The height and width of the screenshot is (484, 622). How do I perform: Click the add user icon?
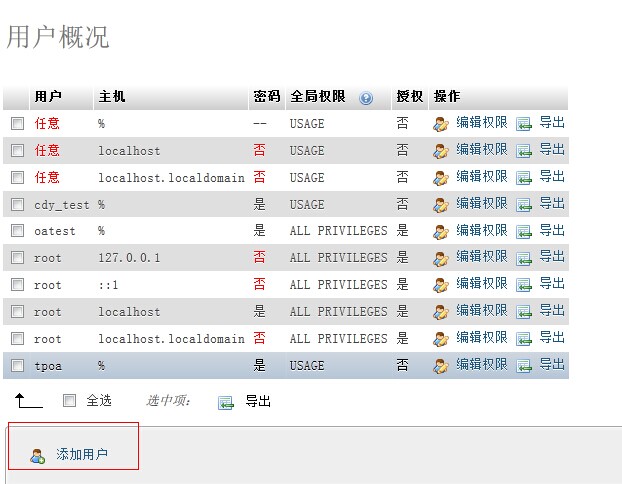coord(38,456)
